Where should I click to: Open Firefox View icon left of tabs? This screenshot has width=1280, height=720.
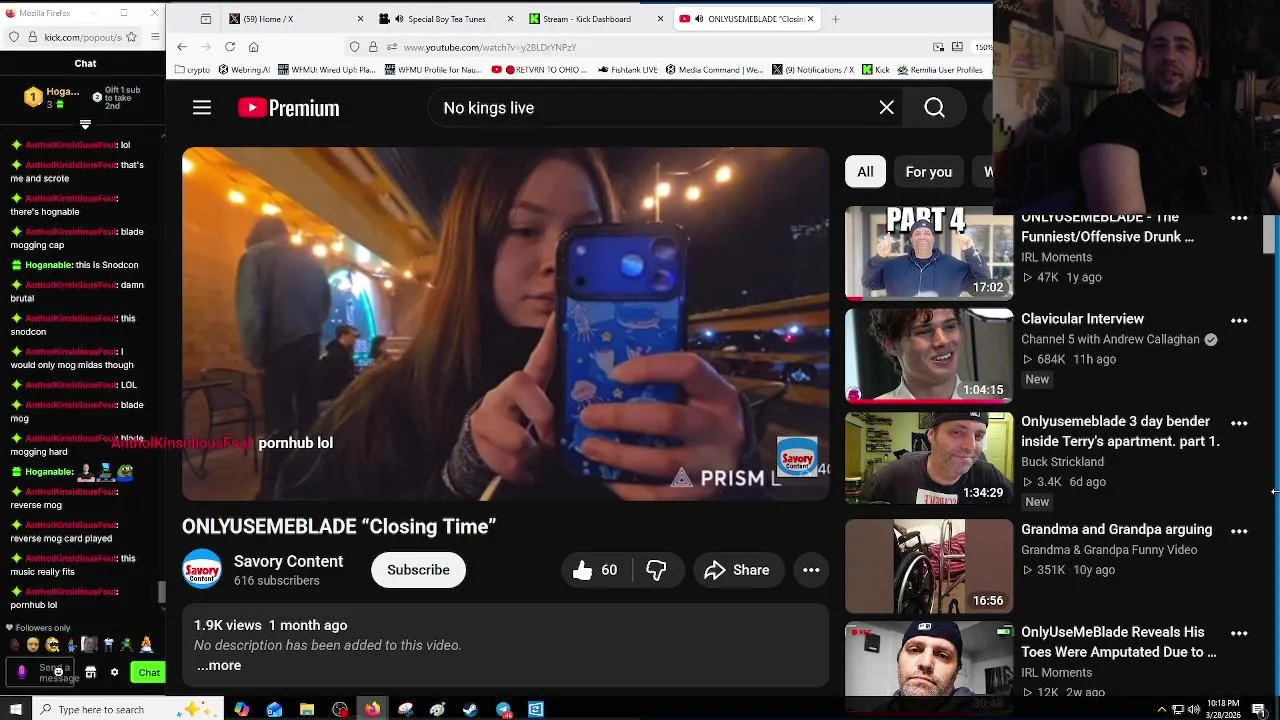pos(206,19)
